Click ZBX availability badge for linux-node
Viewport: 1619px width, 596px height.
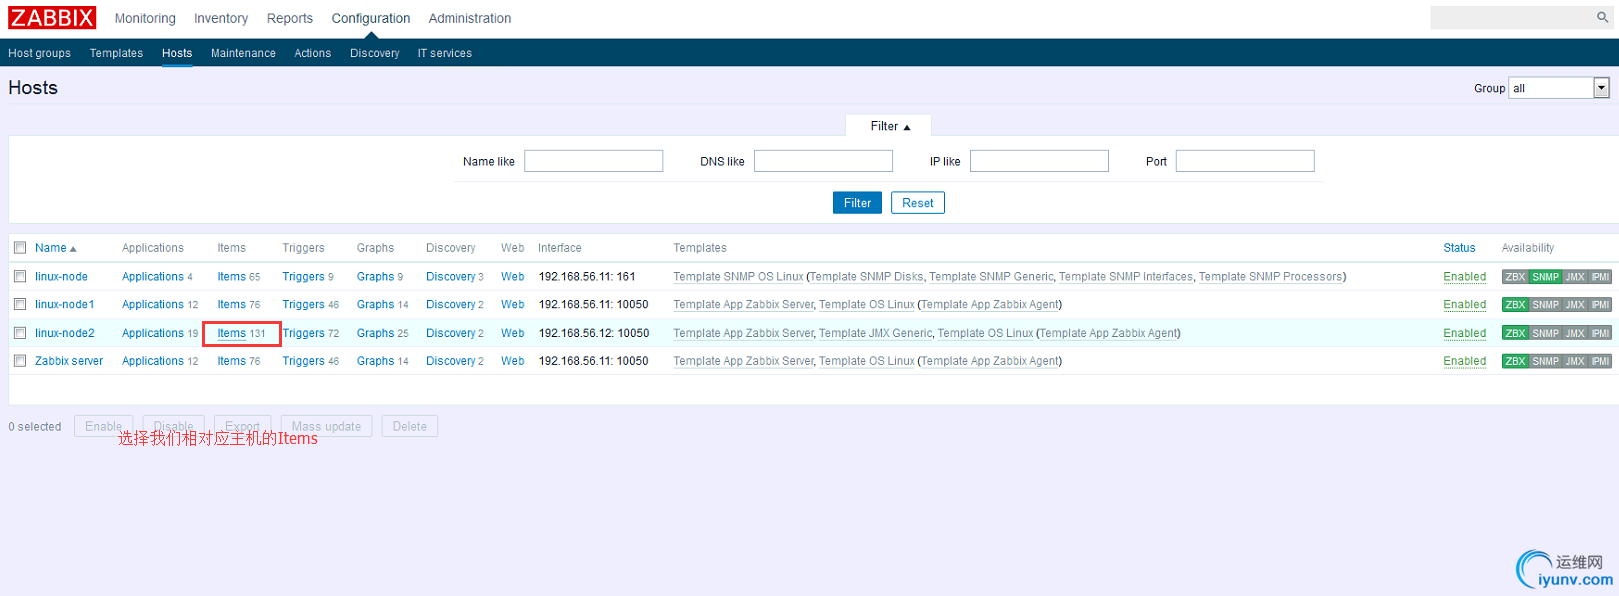(1515, 277)
